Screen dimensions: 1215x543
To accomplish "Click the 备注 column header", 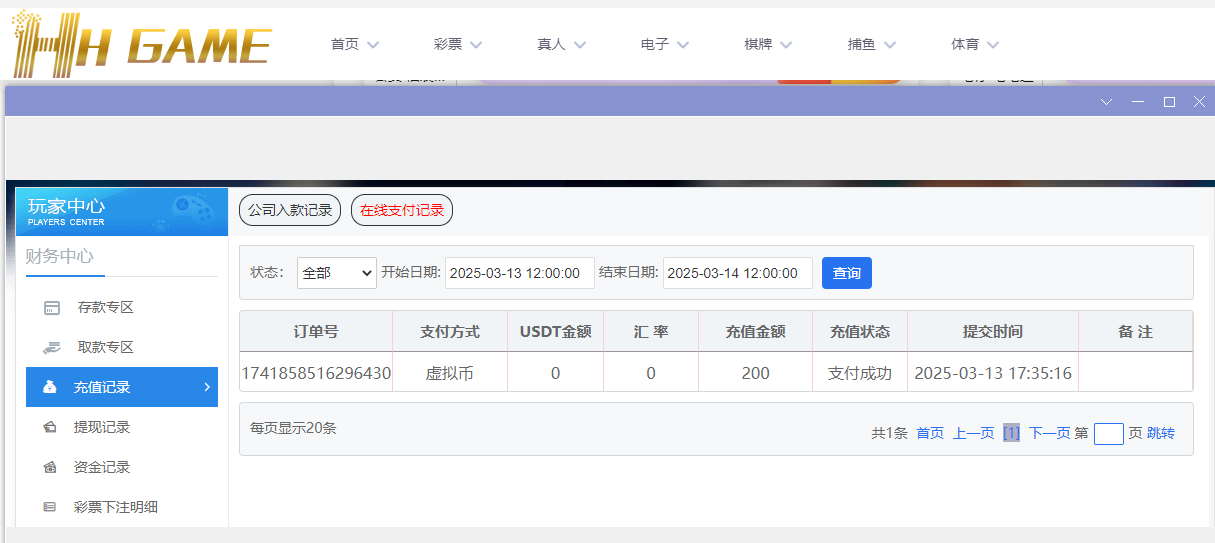I will 1135,331.
